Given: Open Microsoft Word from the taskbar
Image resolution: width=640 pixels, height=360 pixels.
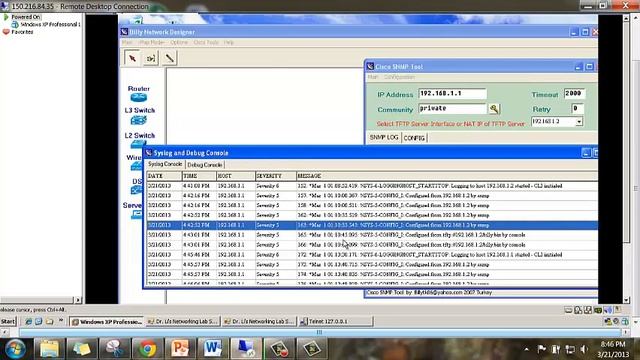Looking at the screenshot, I should point(213,349).
